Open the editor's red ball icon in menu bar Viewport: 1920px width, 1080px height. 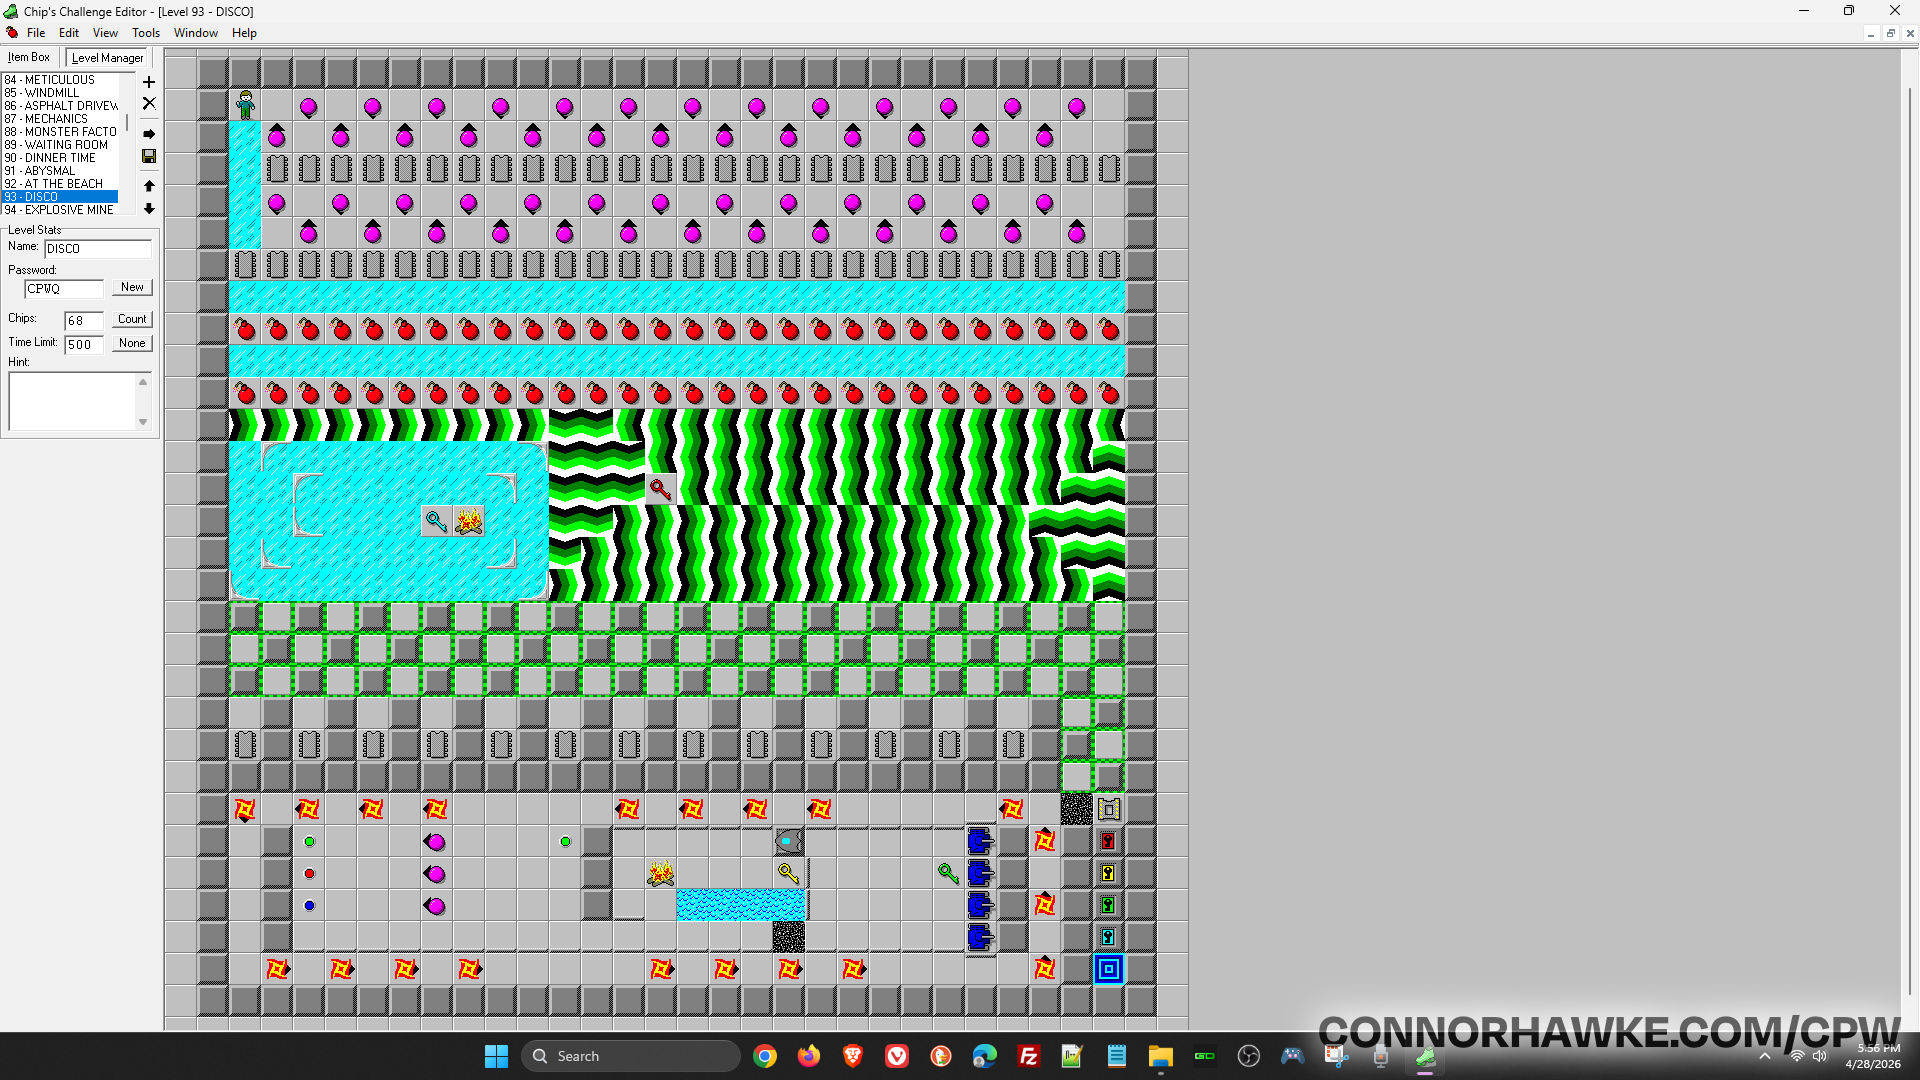point(12,33)
